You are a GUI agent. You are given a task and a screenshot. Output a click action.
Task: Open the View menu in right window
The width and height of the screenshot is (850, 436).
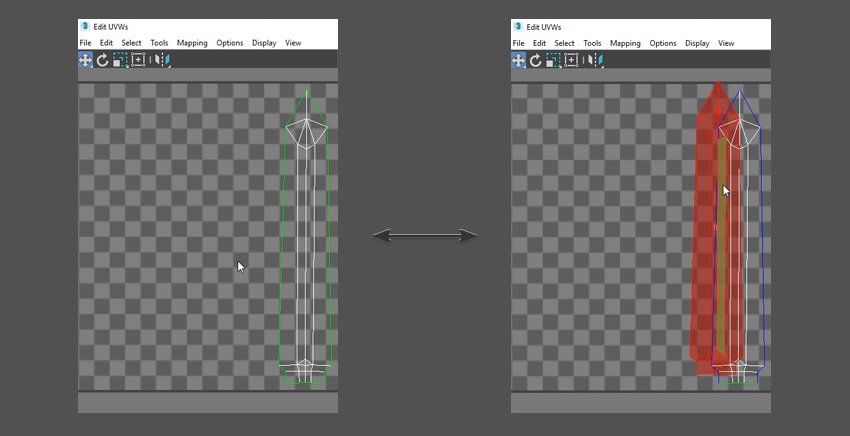point(726,43)
